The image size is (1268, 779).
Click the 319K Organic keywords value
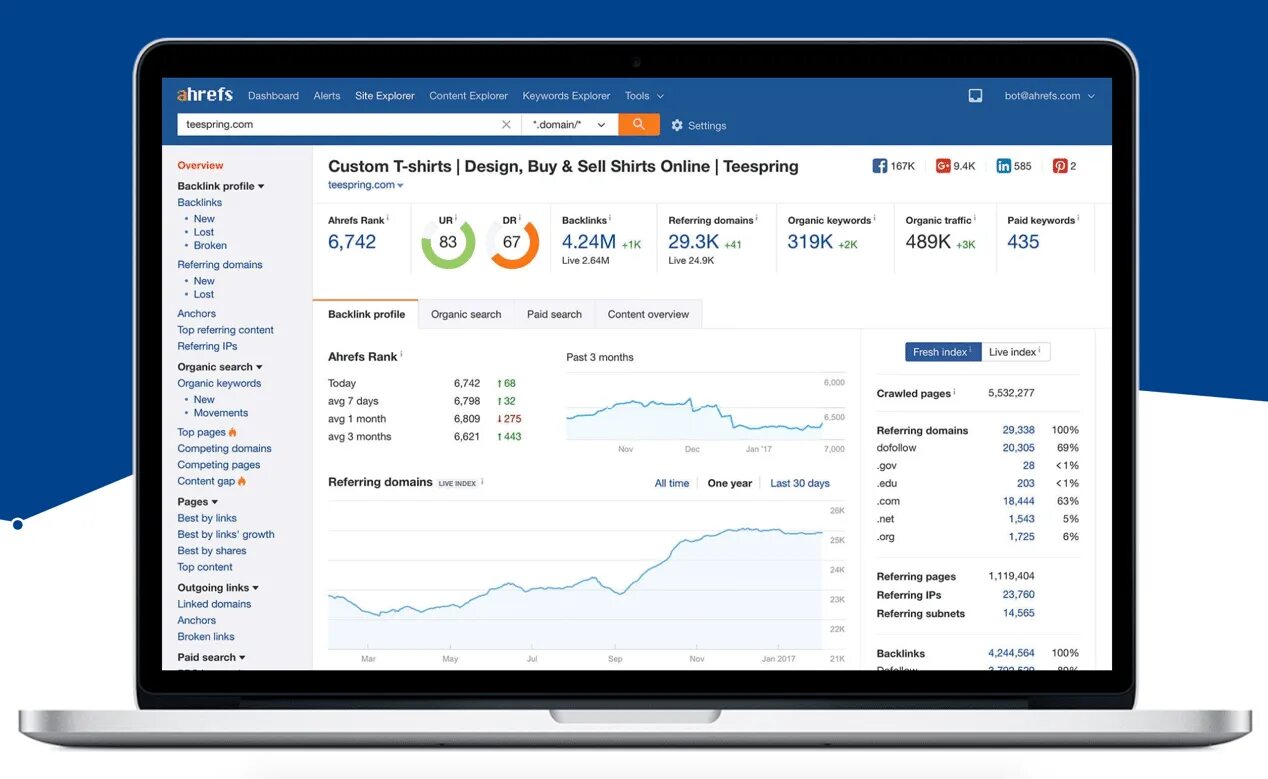tap(810, 242)
